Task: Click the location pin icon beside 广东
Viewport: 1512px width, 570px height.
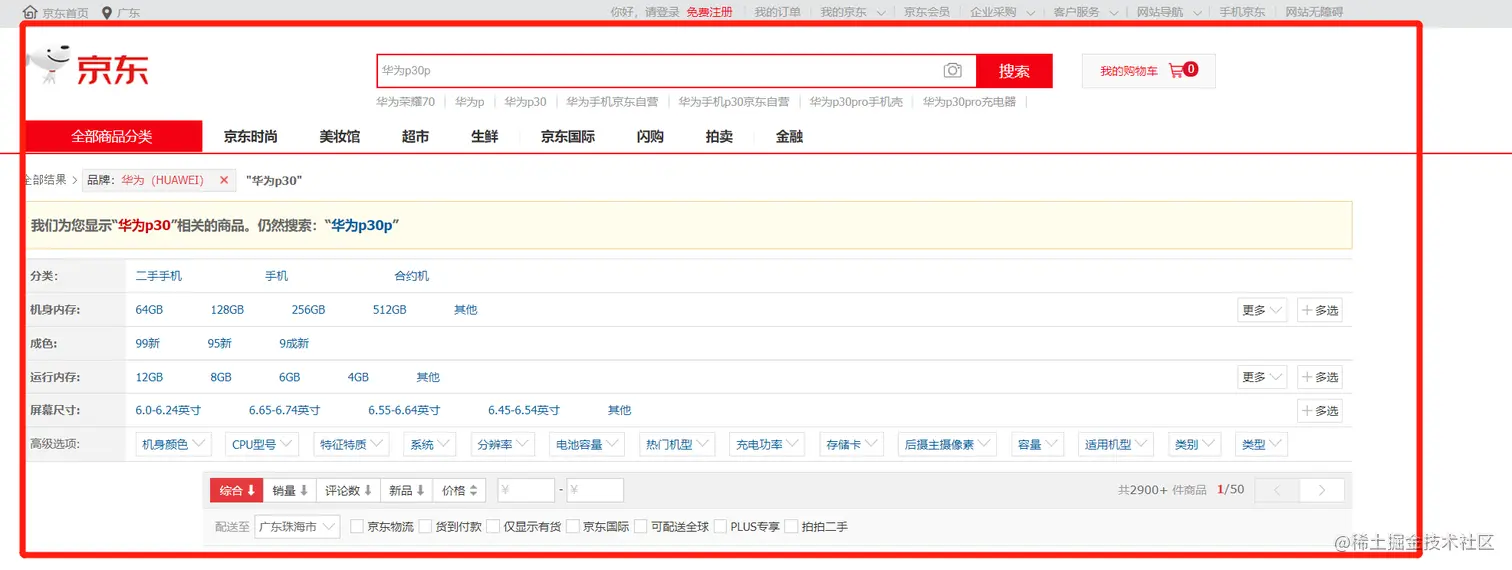Action: 106,12
